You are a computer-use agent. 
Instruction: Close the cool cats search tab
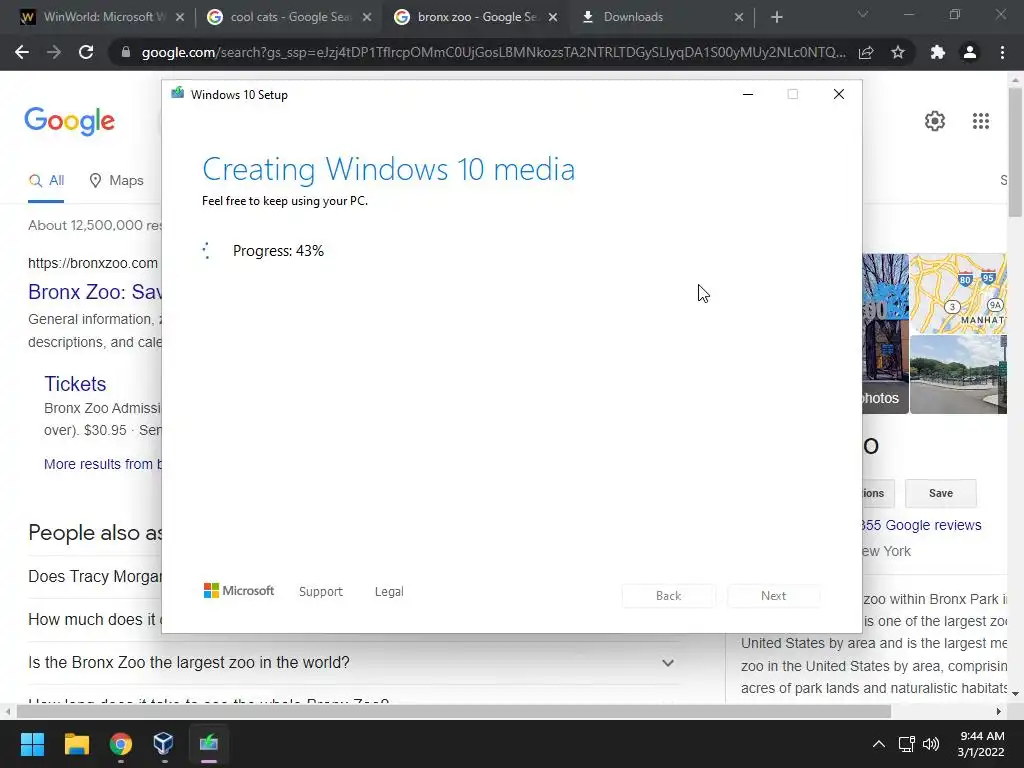tap(367, 17)
